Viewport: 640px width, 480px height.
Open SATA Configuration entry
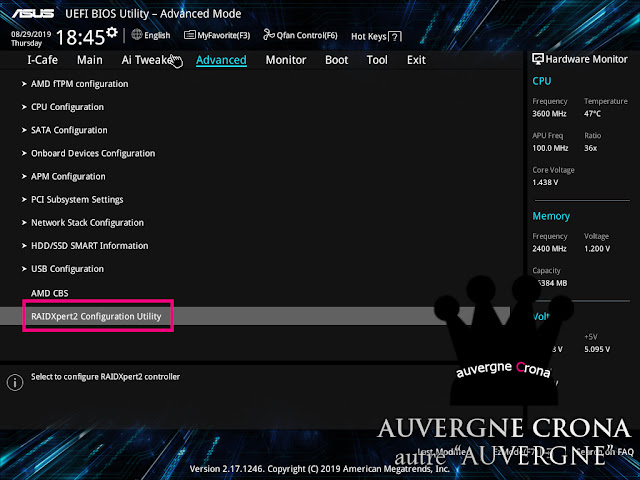pos(69,130)
